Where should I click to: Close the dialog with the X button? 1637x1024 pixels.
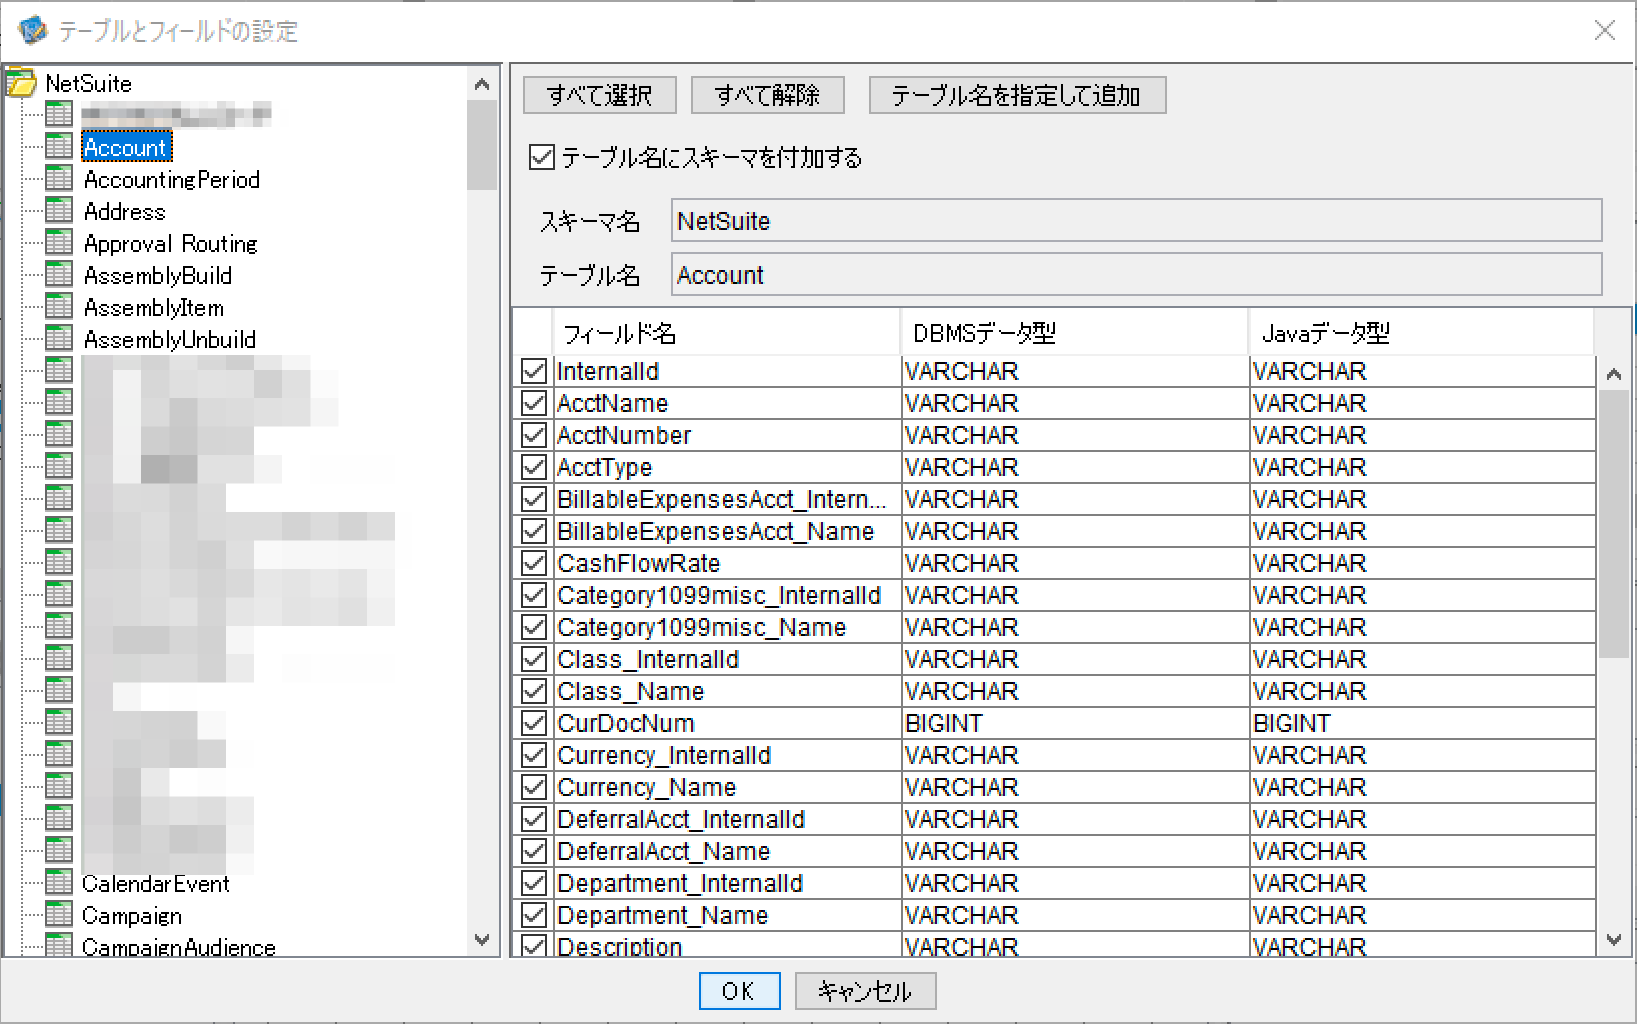(x=1604, y=30)
